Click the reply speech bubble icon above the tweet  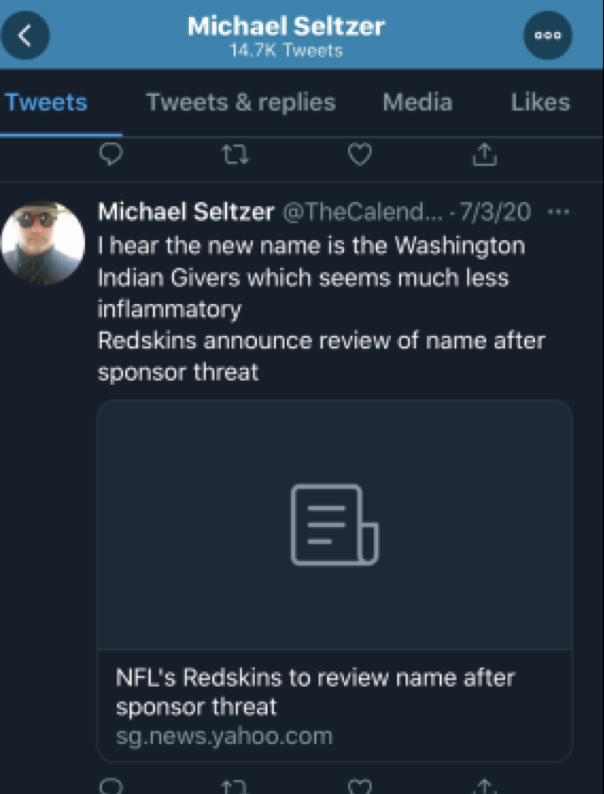coord(113,154)
